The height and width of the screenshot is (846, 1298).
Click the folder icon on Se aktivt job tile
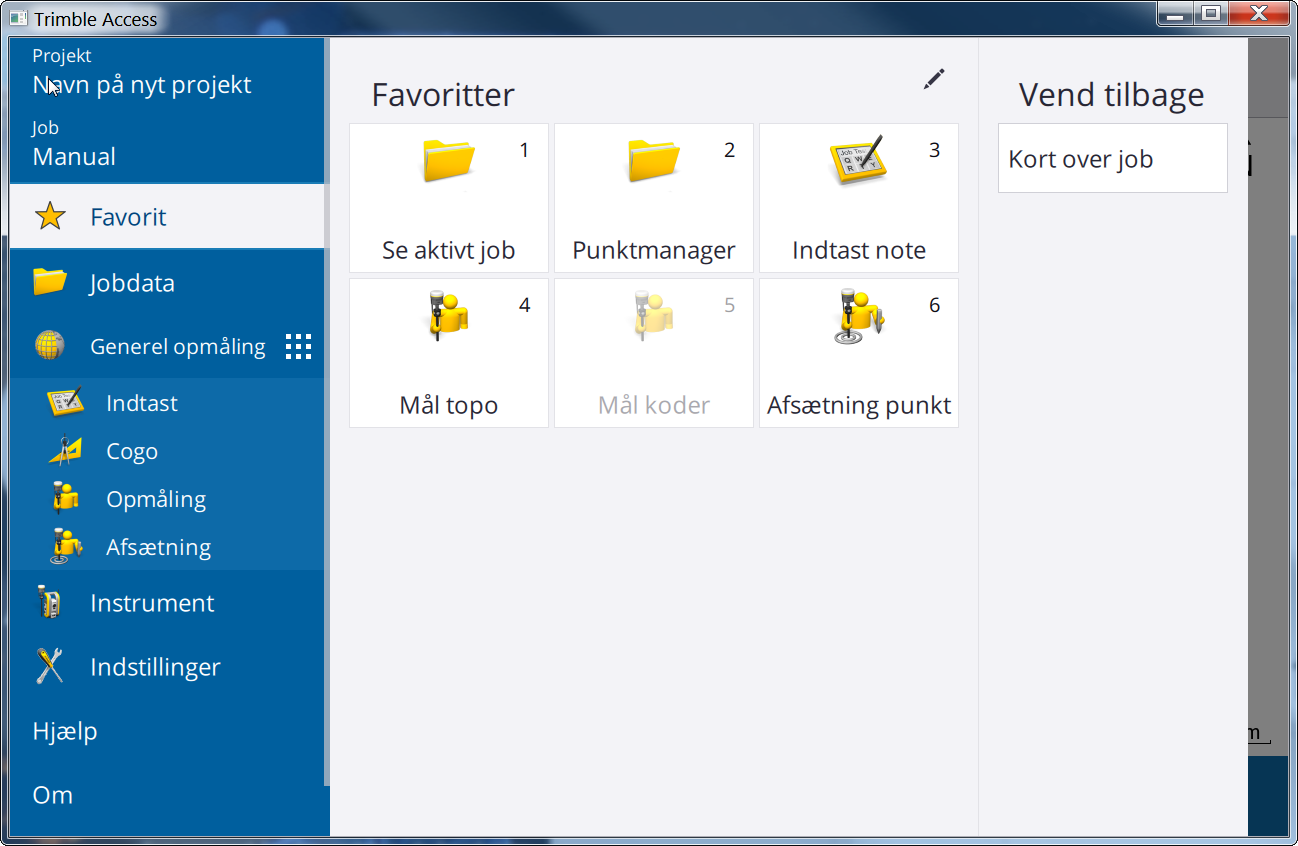(449, 160)
